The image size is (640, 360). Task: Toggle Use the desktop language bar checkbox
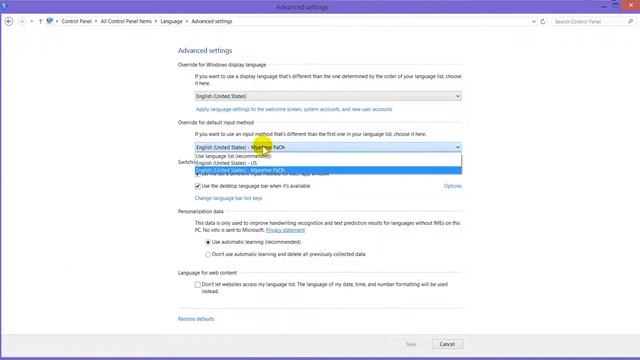pos(198,186)
